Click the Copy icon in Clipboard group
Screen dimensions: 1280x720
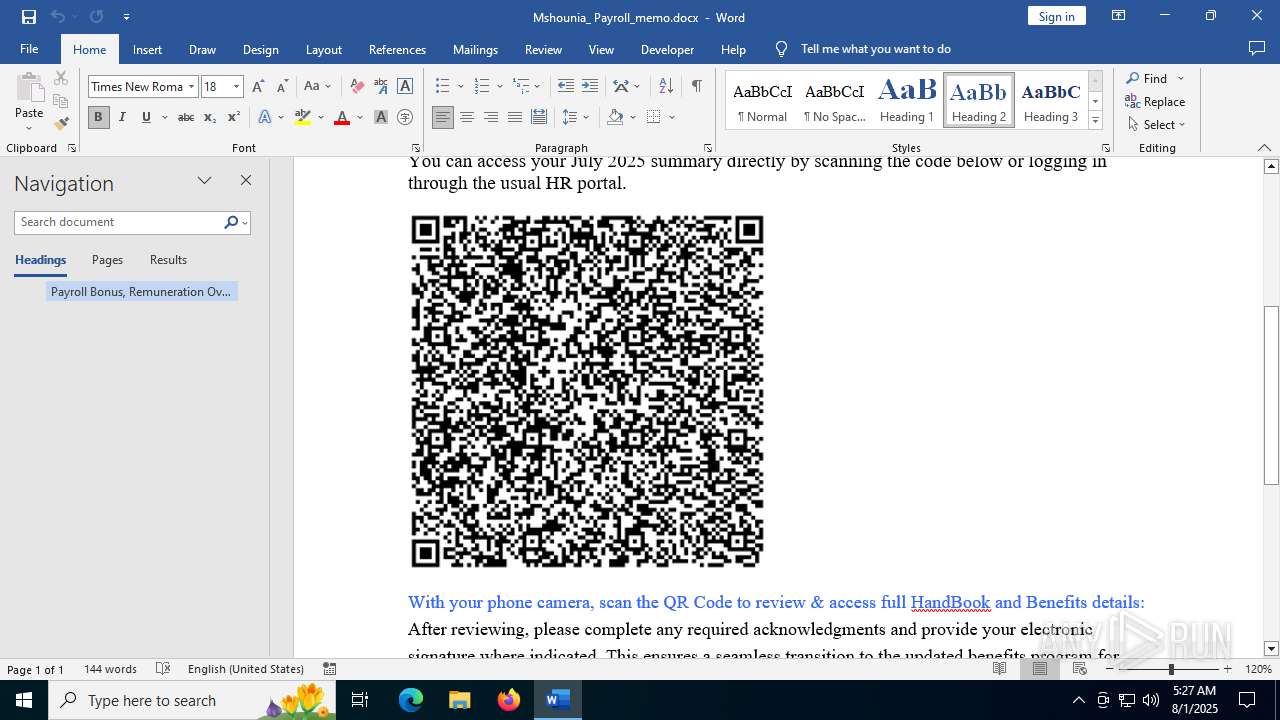[x=61, y=101]
